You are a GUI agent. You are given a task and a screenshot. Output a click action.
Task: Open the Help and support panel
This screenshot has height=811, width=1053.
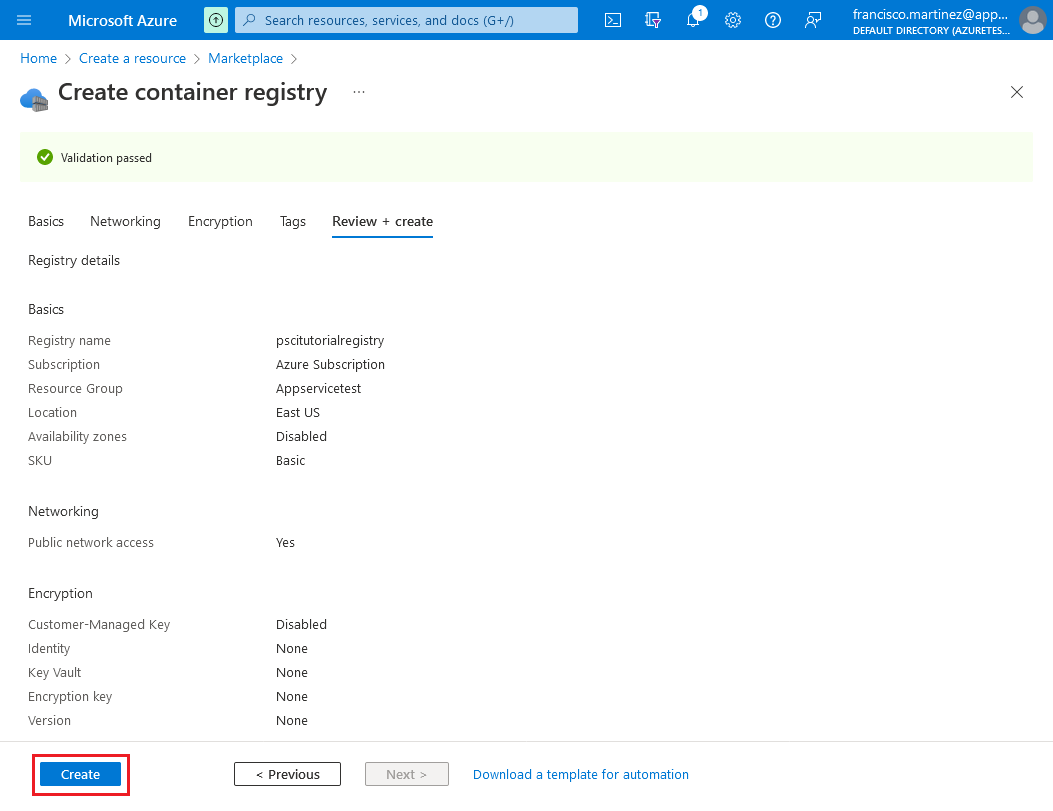pyautogui.click(x=772, y=19)
